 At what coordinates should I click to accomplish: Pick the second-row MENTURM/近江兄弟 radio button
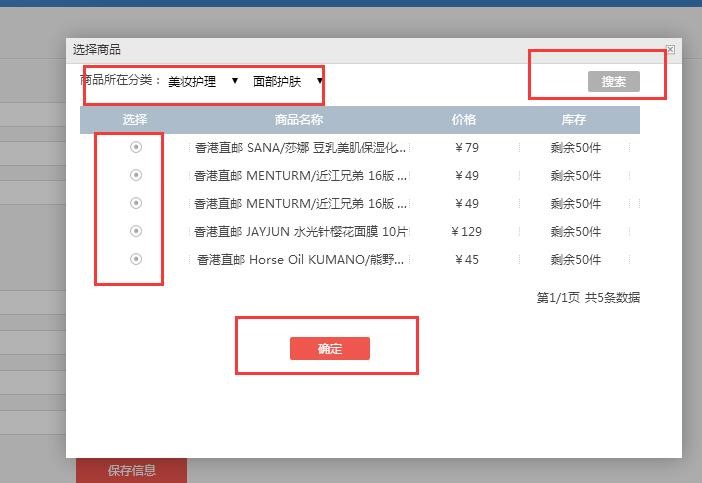136,175
